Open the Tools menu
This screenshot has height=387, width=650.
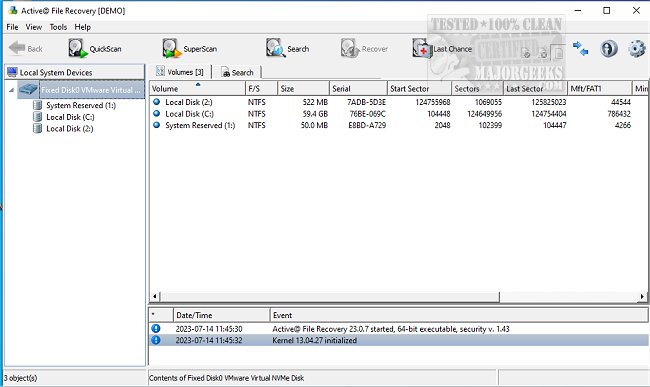click(58, 27)
